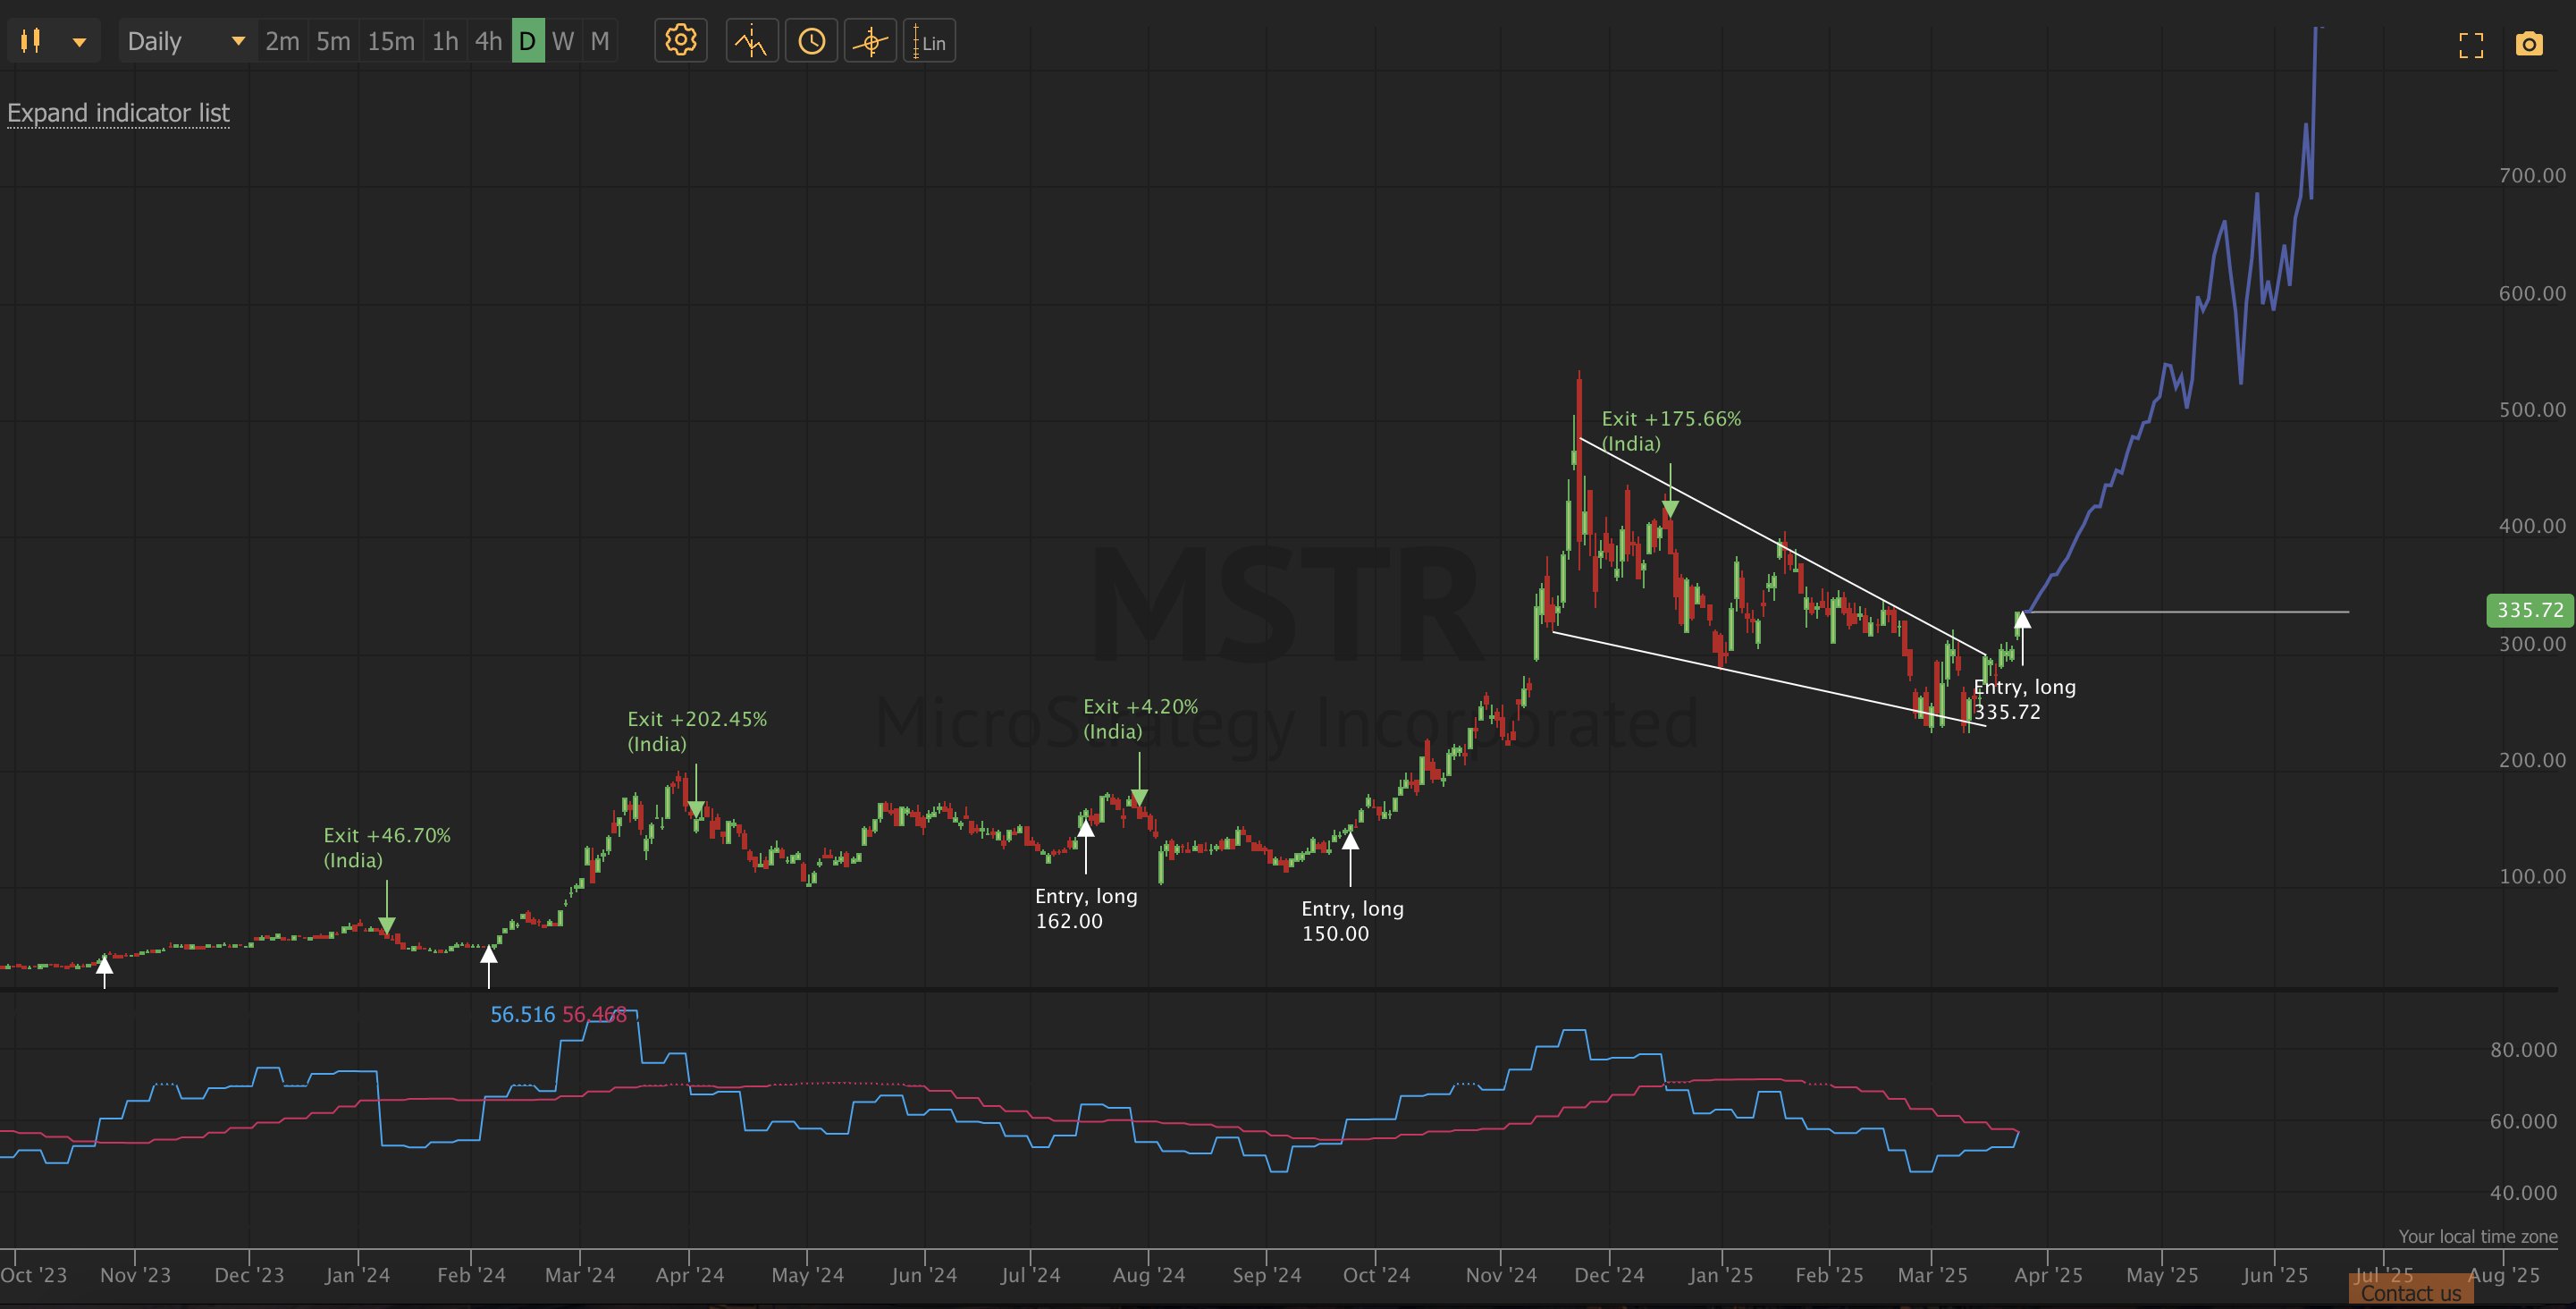Viewport: 2576px width, 1309px height.
Task: Click the zigzag price line indicator icon
Action: tap(751, 41)
